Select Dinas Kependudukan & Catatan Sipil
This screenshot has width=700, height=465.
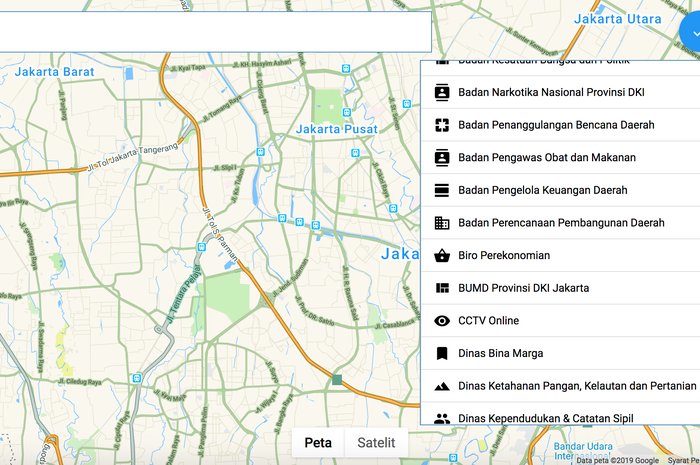(560, 414)
